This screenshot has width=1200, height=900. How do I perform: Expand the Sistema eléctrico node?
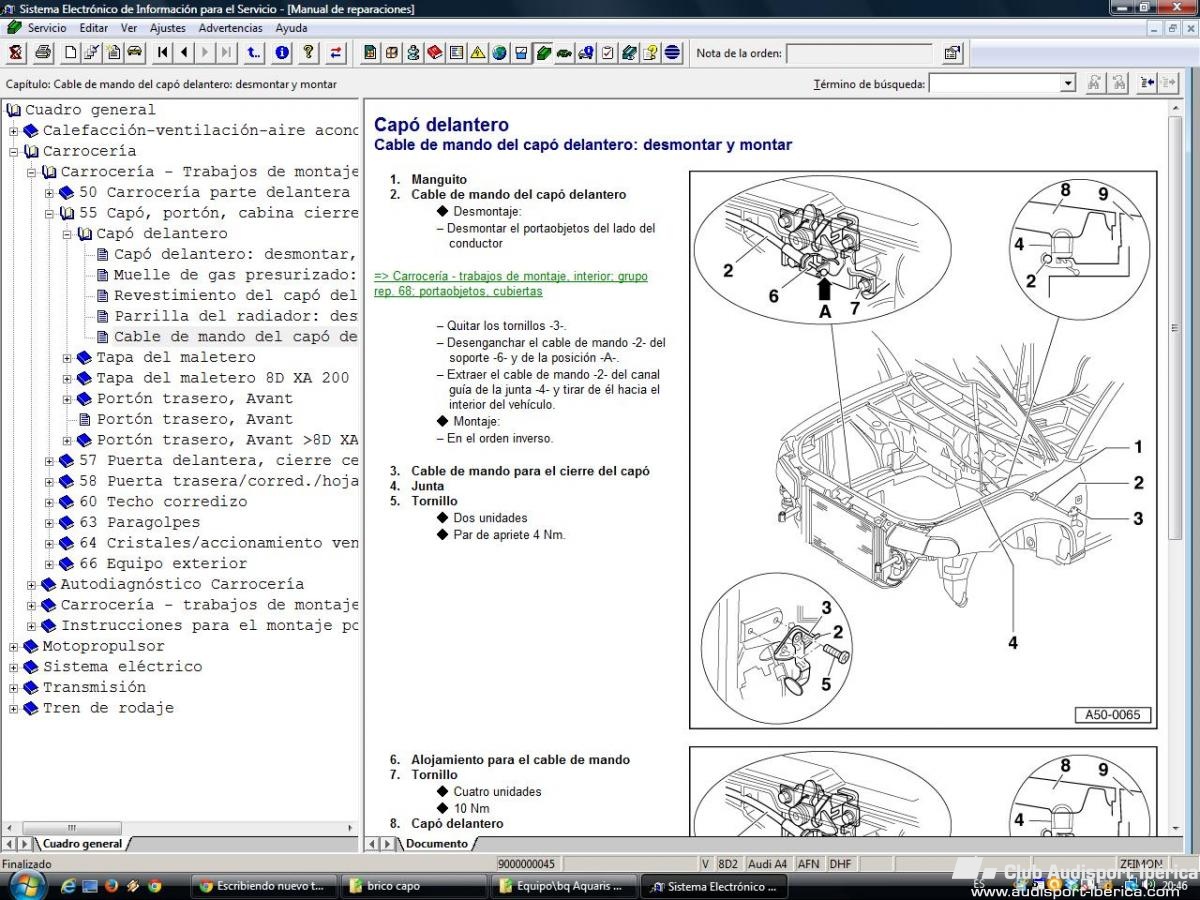tap(14, 667)
